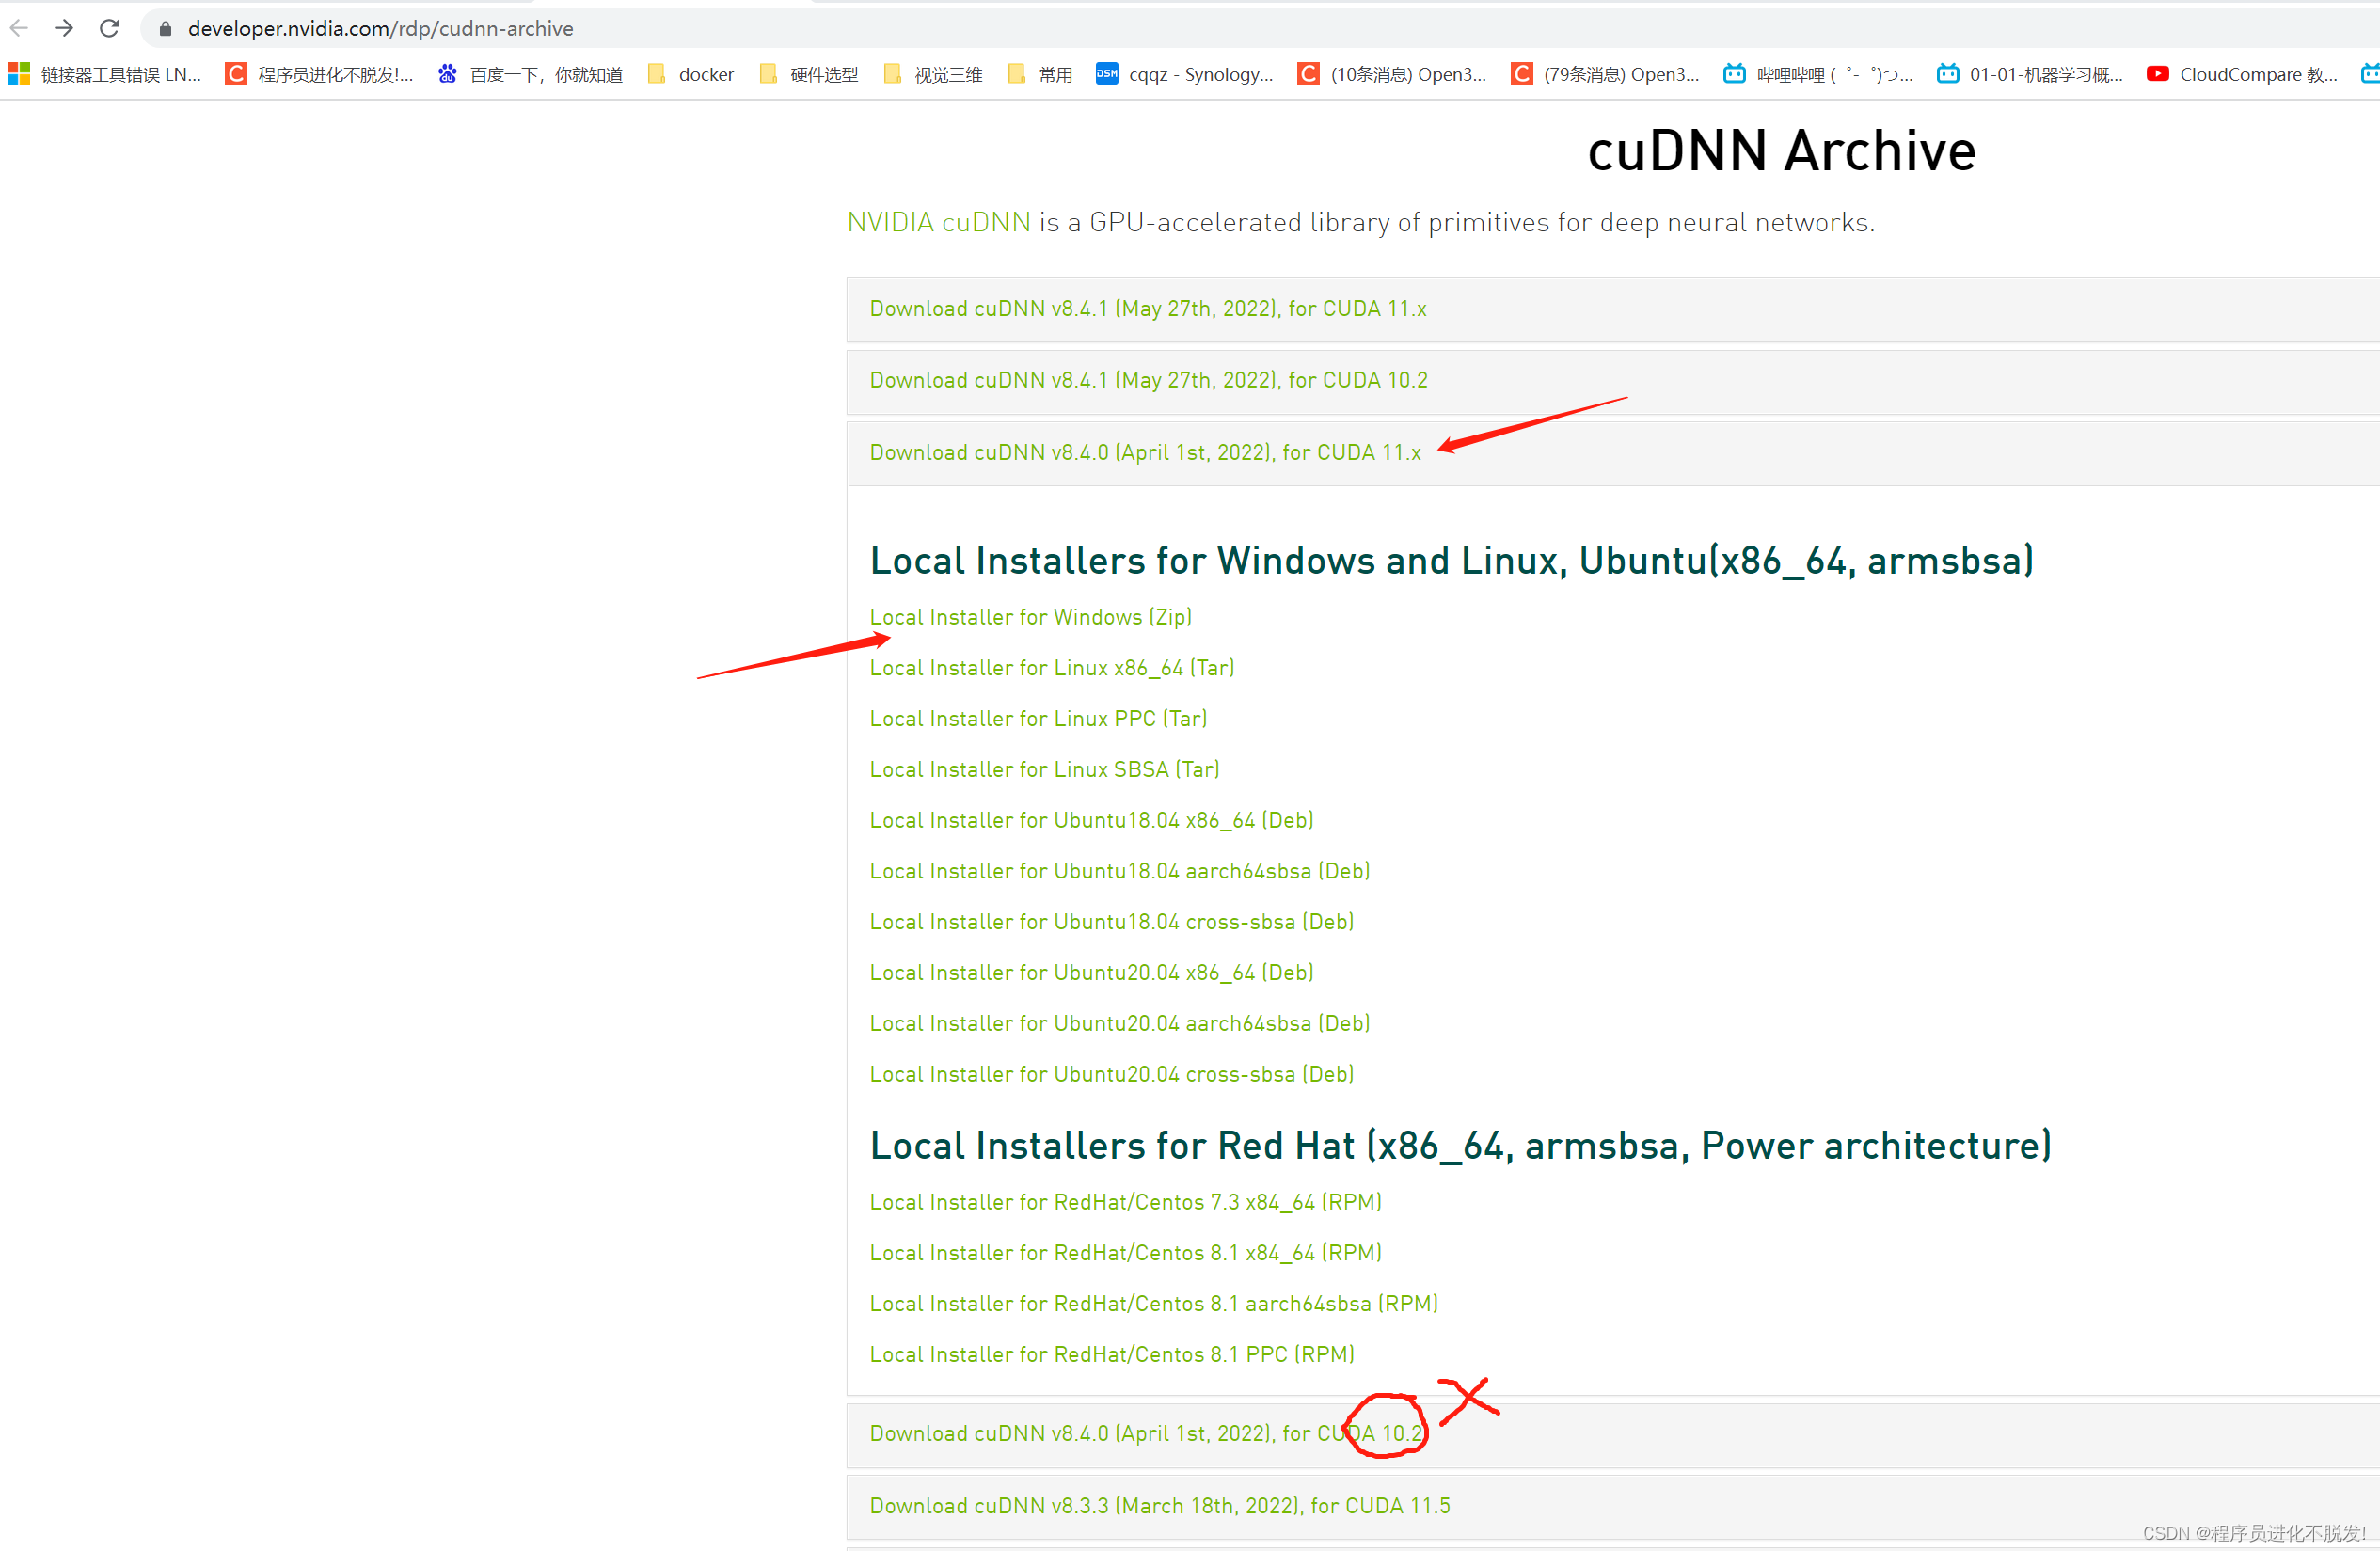Screen dimensions: 2380x1551
Task: Open the NVIDIA cuDNN link
Action: point(938,222)
